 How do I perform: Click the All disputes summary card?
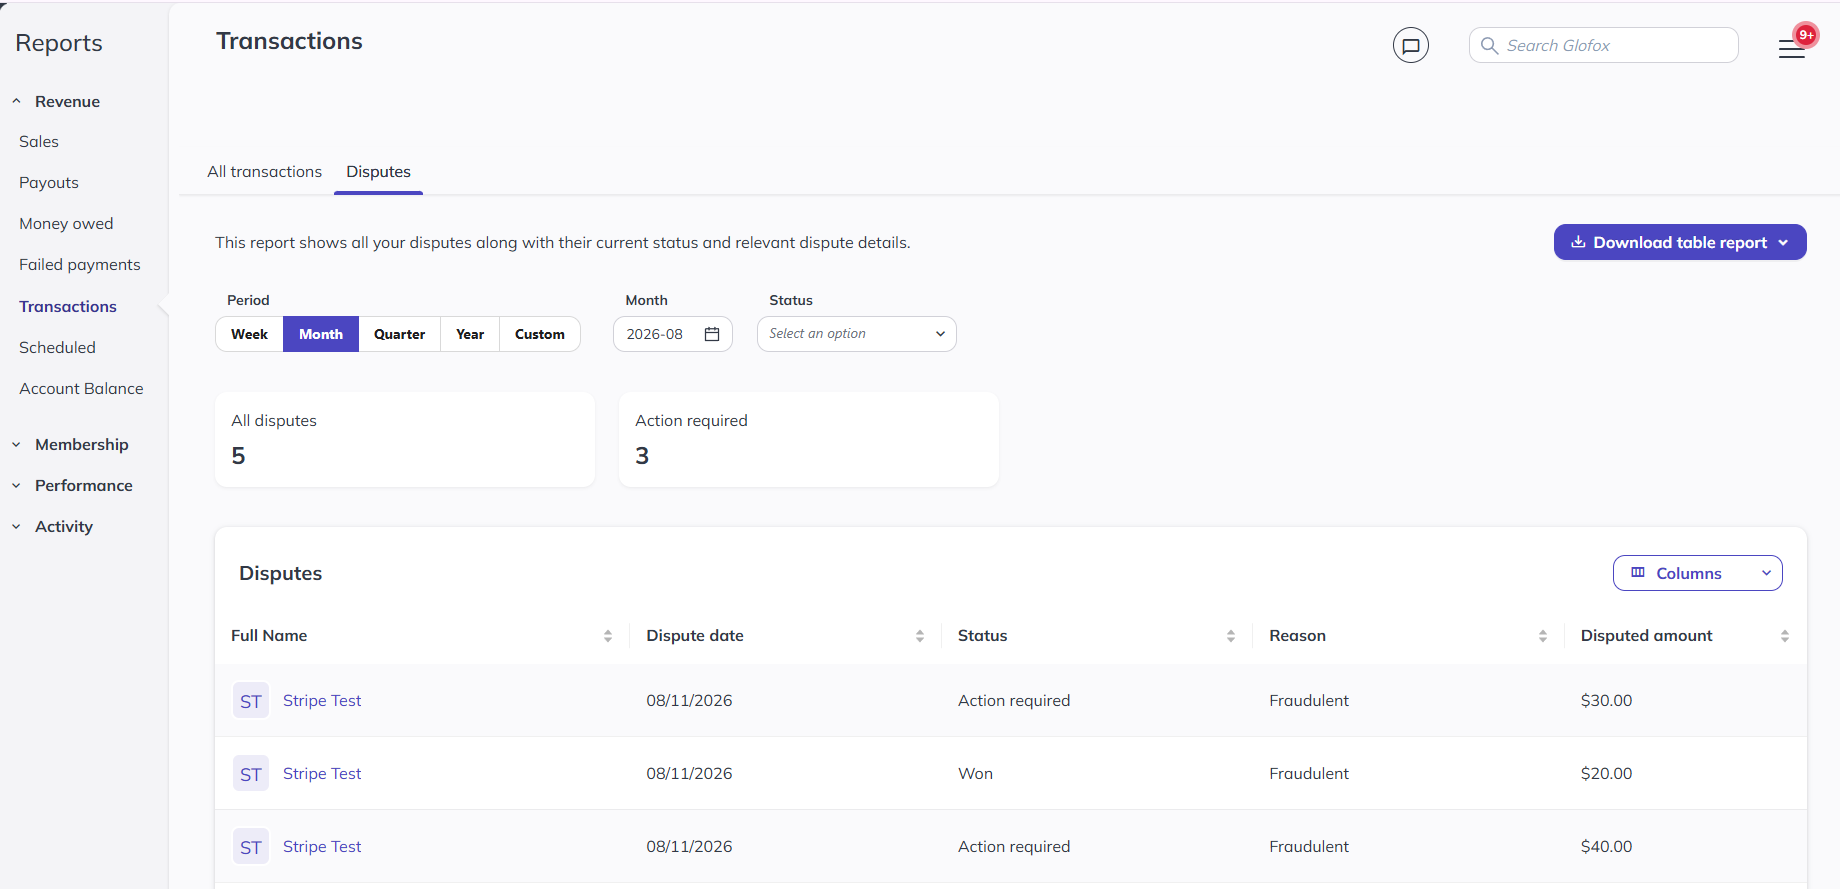point(405,440)
